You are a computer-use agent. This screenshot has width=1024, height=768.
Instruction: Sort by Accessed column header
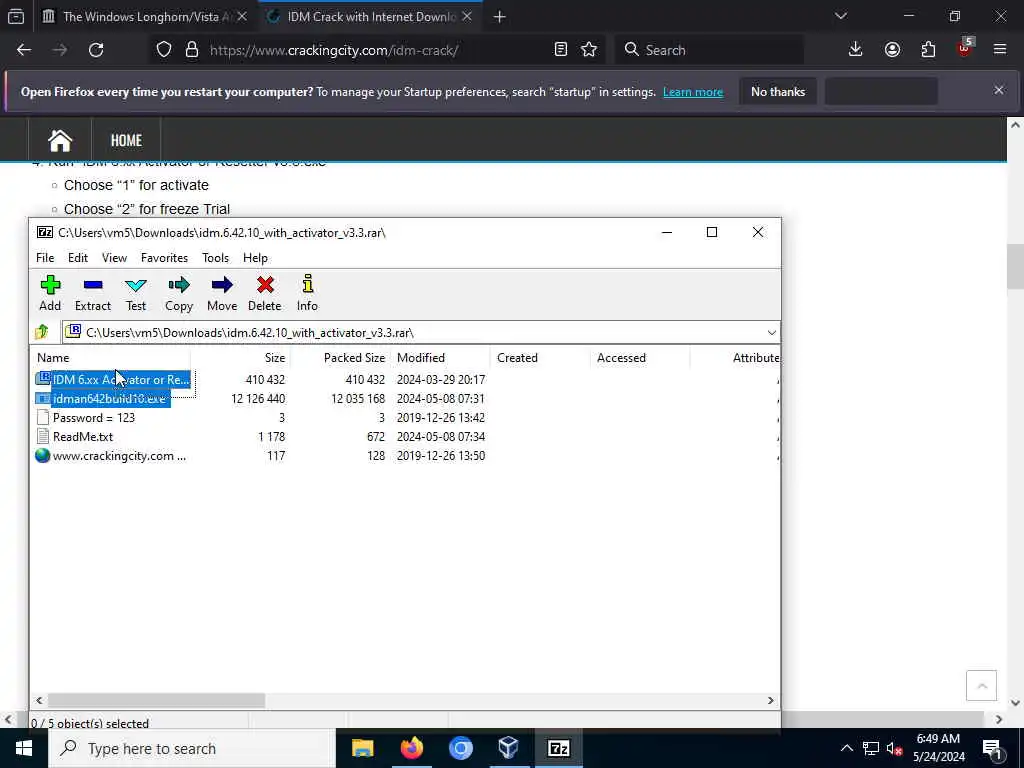tap(640, 358)
